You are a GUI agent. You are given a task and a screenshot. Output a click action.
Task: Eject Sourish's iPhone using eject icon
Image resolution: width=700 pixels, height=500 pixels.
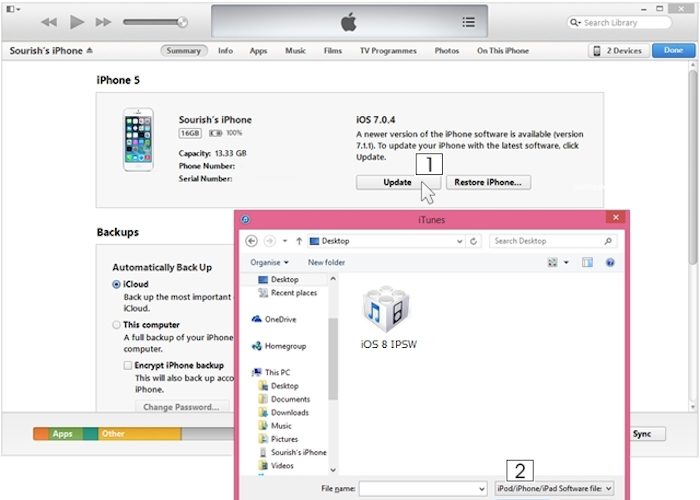[x=89, y=50]
